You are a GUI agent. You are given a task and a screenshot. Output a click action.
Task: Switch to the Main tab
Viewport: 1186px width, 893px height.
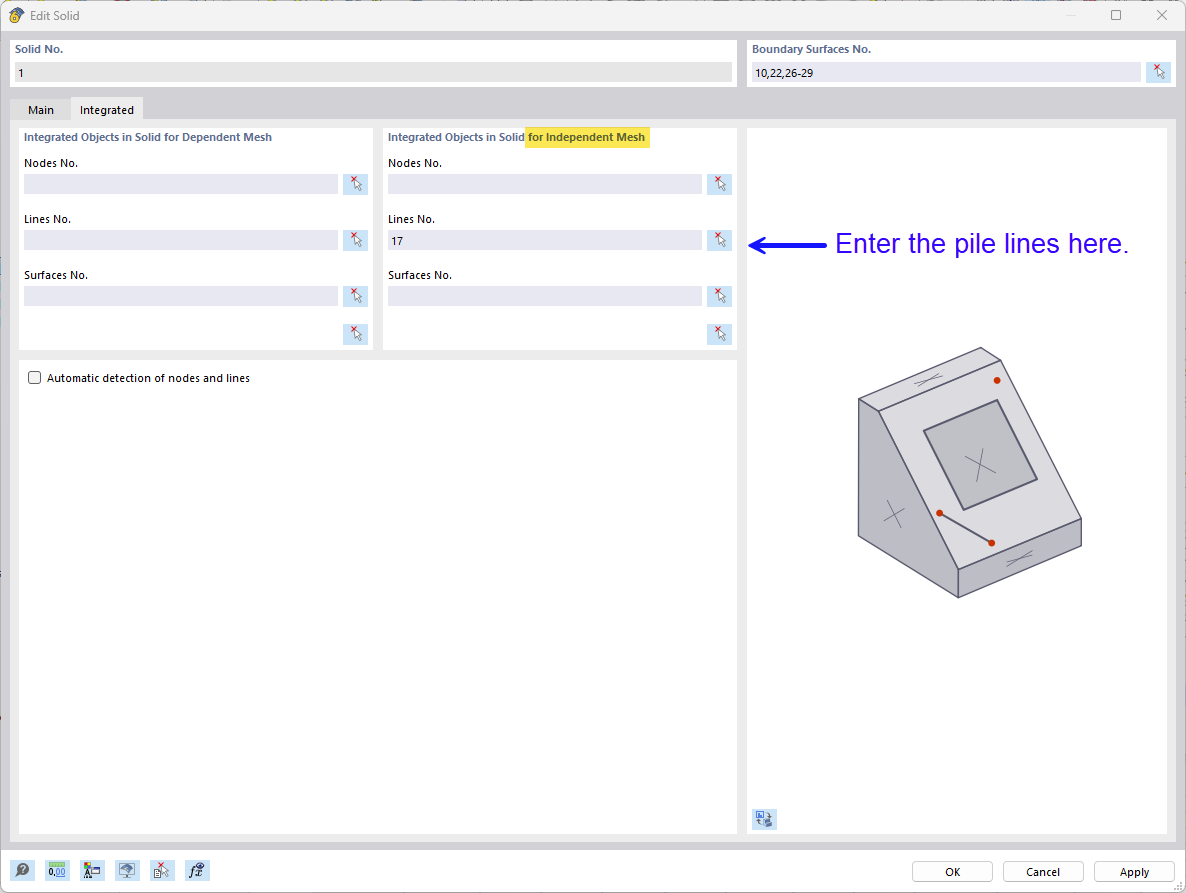pos(41,109)
